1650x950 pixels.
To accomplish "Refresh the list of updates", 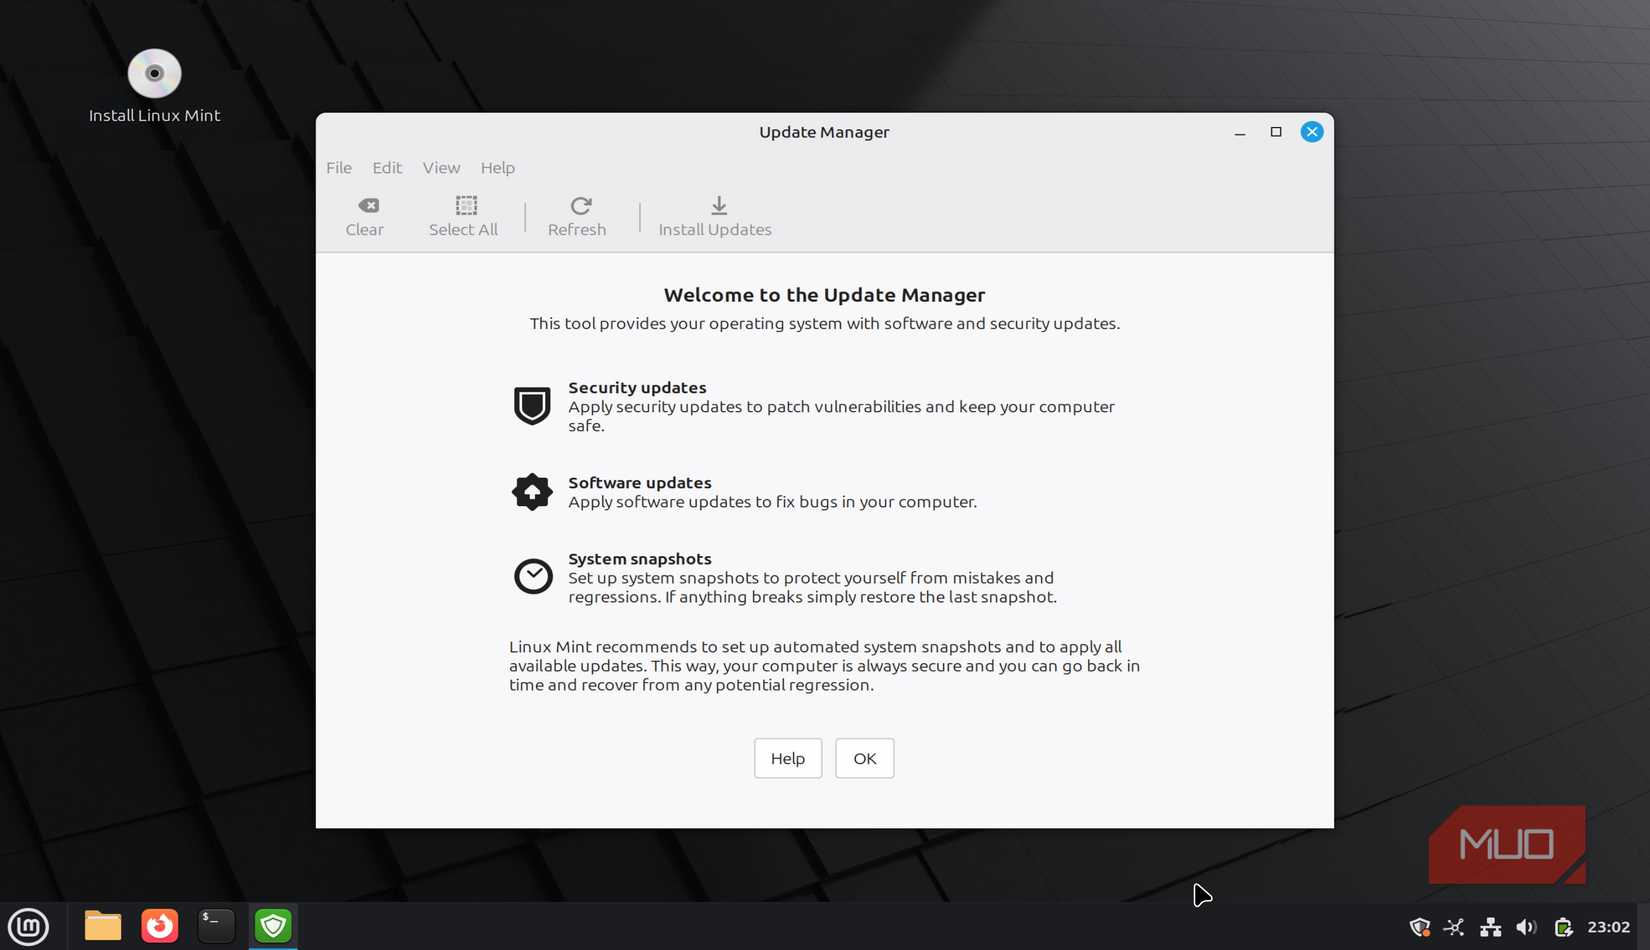I will pyautogui.click(x=579, y=205).
